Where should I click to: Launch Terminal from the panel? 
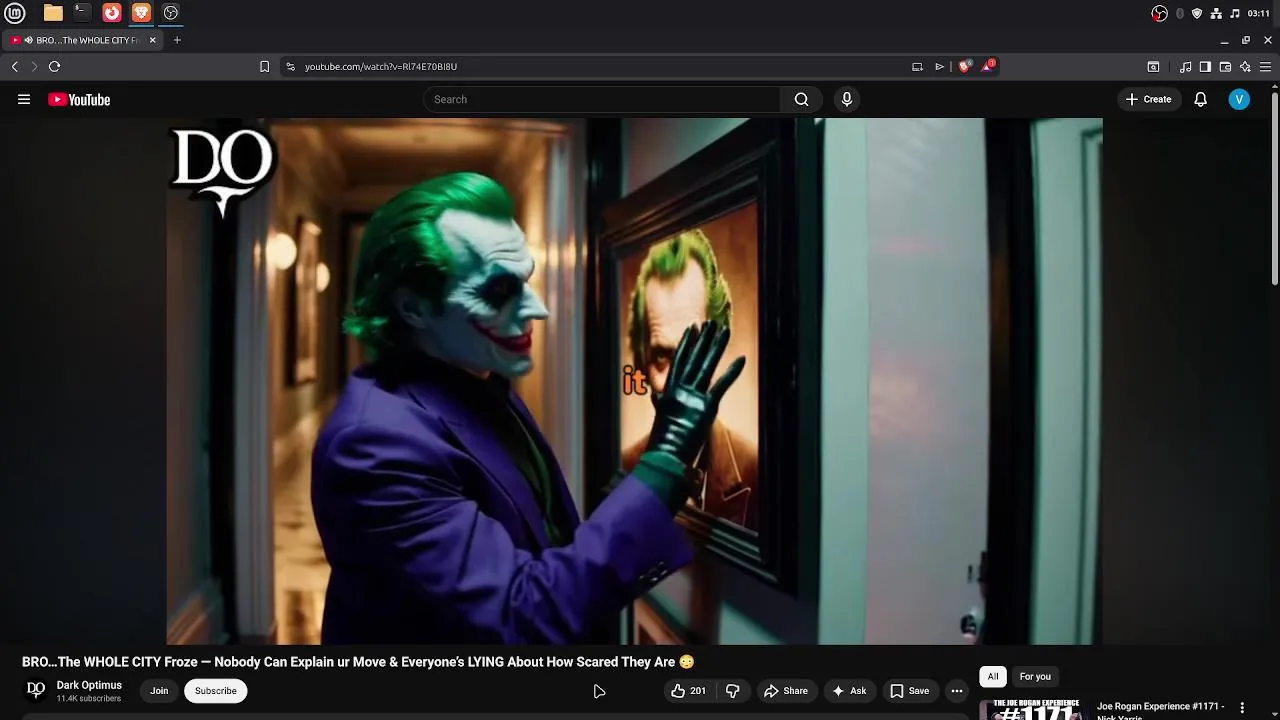(82, 13)
